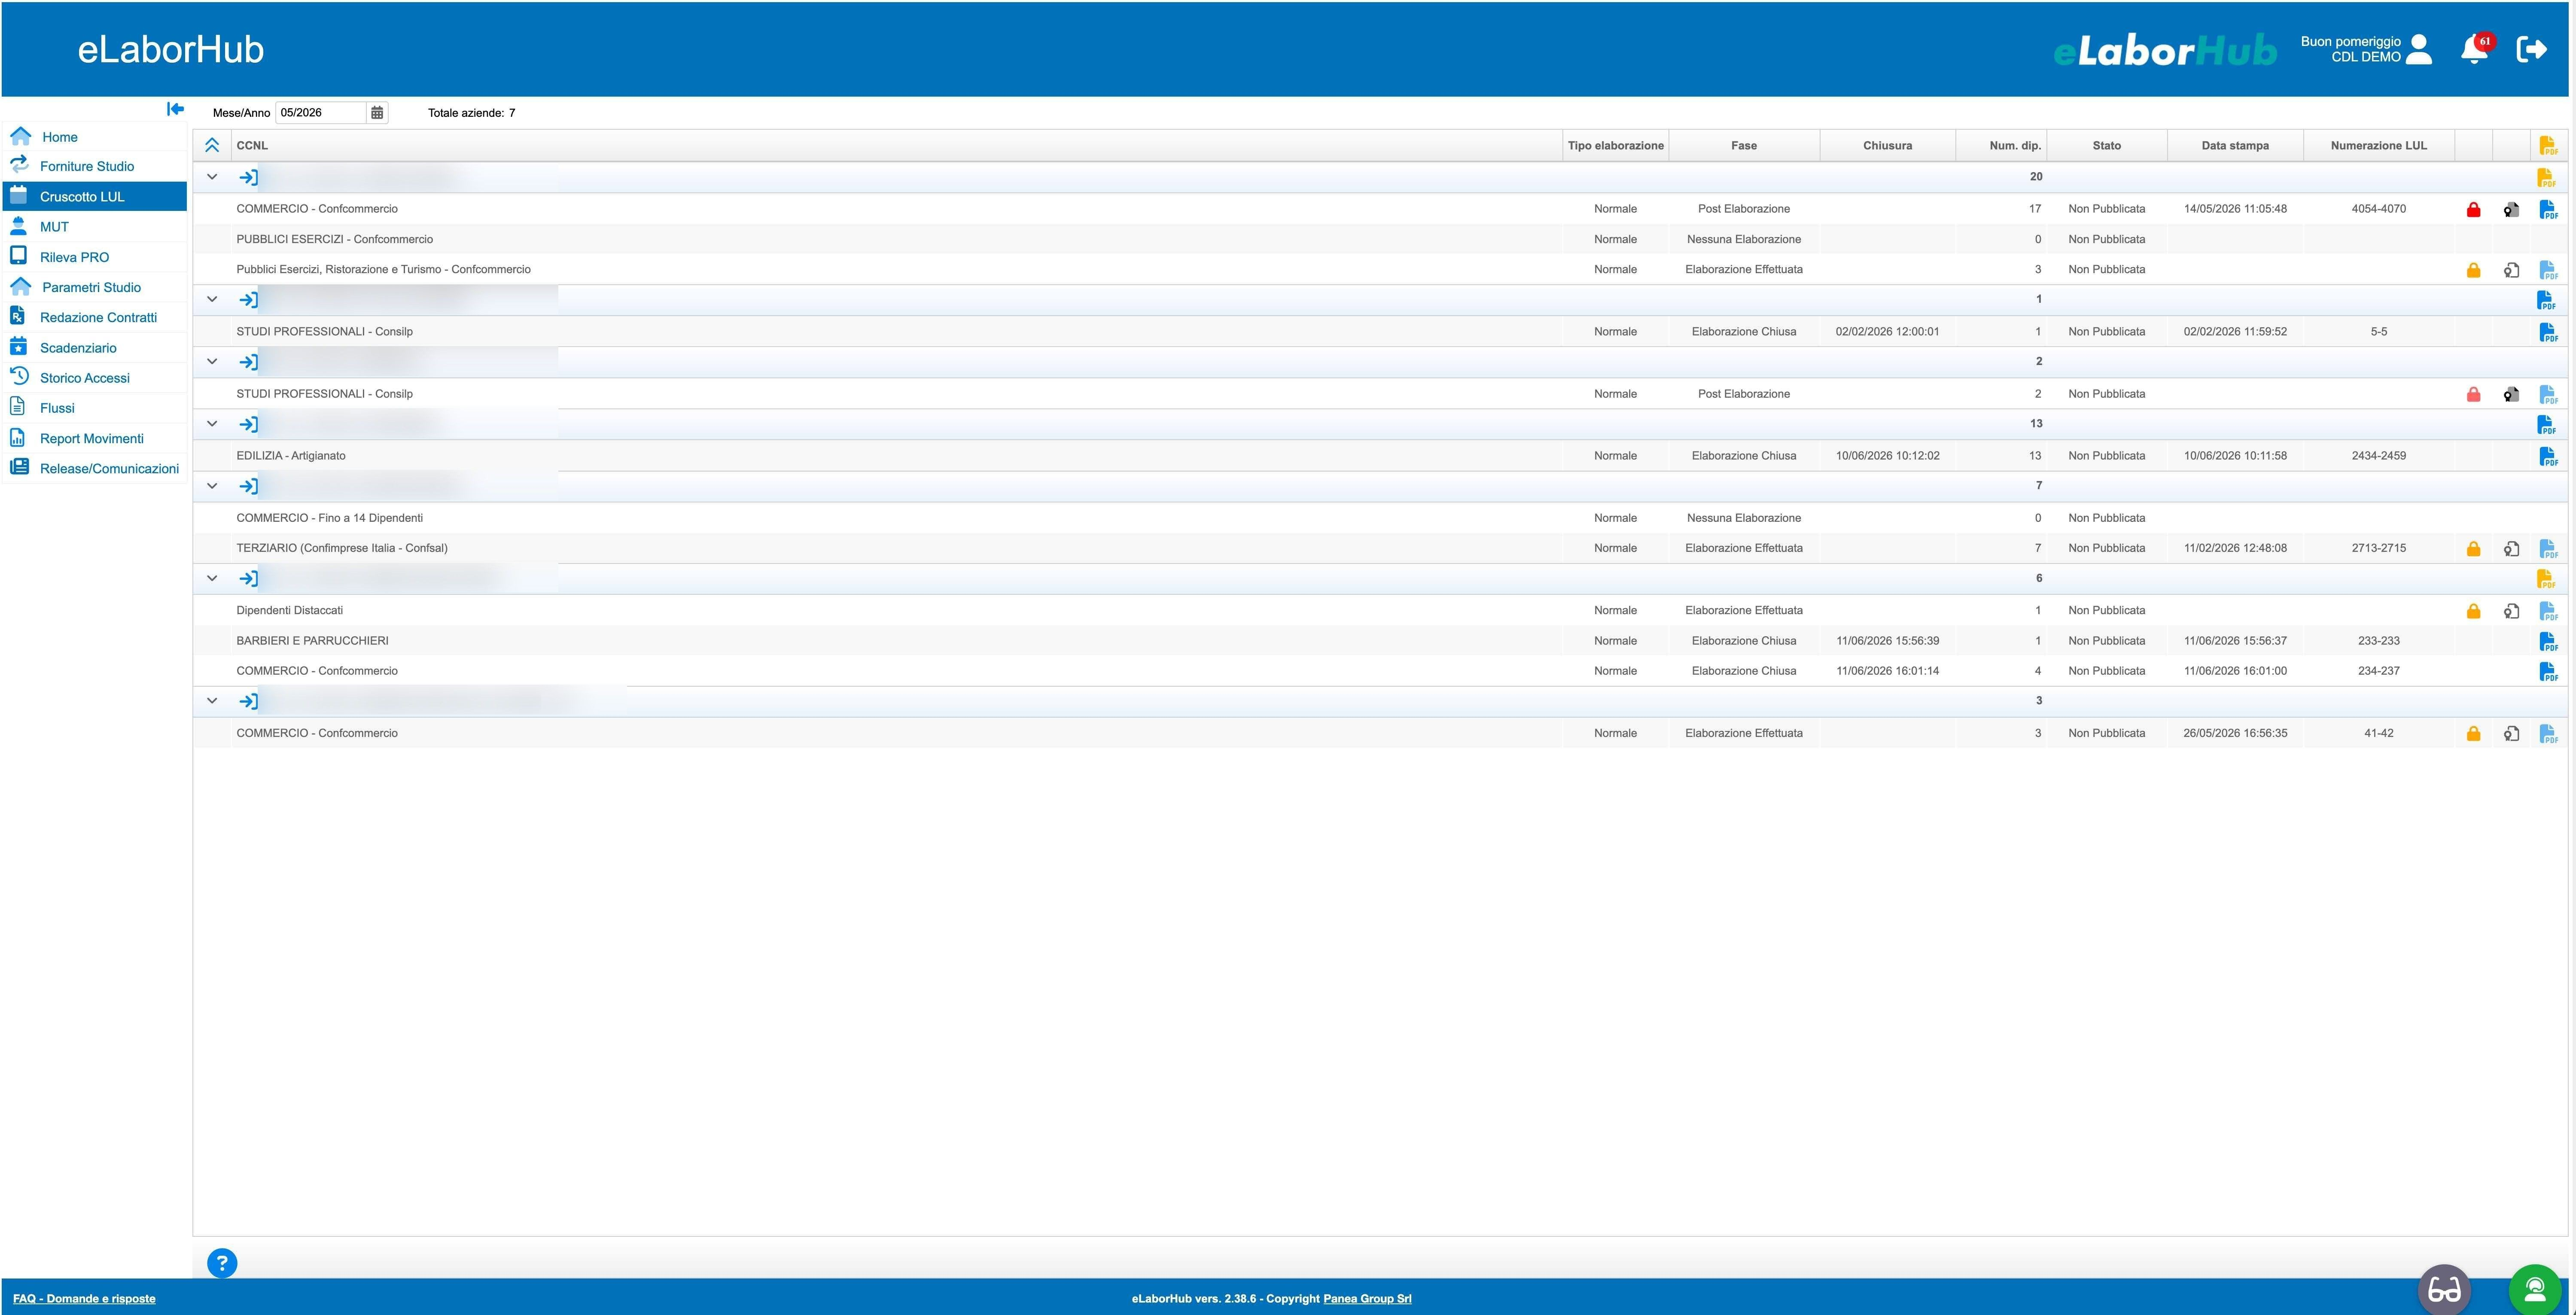
Task: Collapse the group above the 41-42 row
Action: point(212,701)
